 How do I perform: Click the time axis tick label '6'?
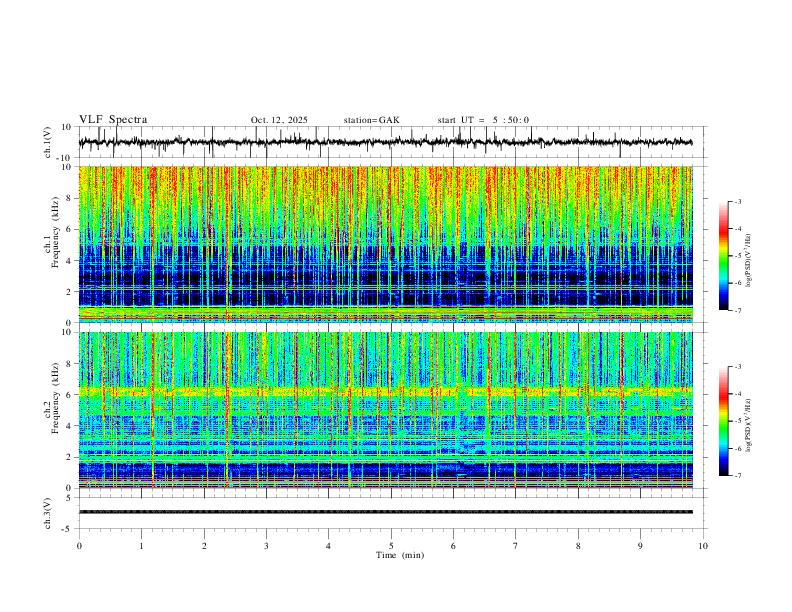(x=453, y=546)
